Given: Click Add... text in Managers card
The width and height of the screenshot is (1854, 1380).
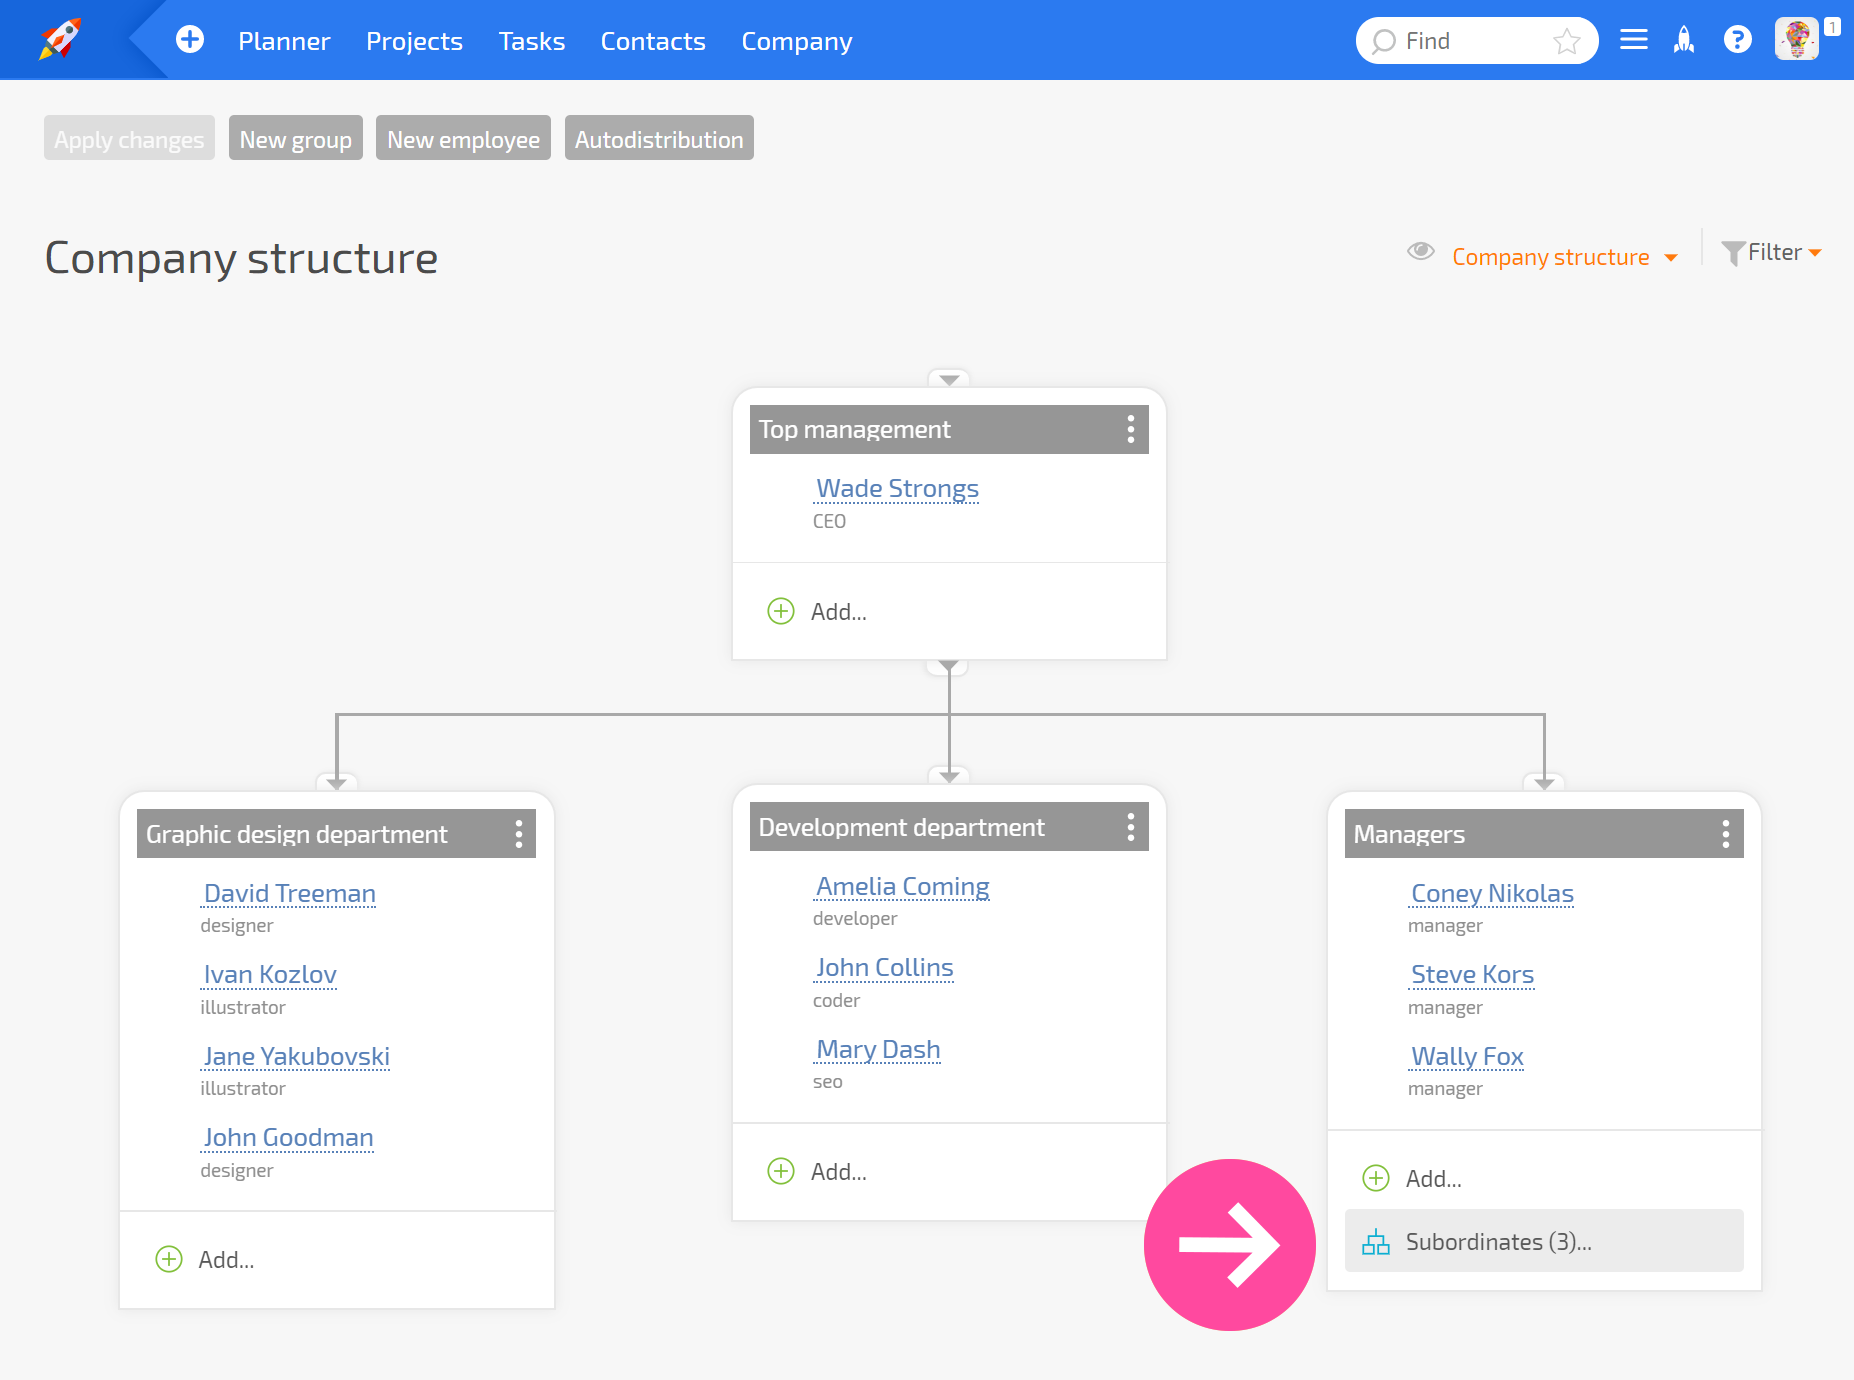Looking at the screenshot, I should click(x=1434, y=1178).
